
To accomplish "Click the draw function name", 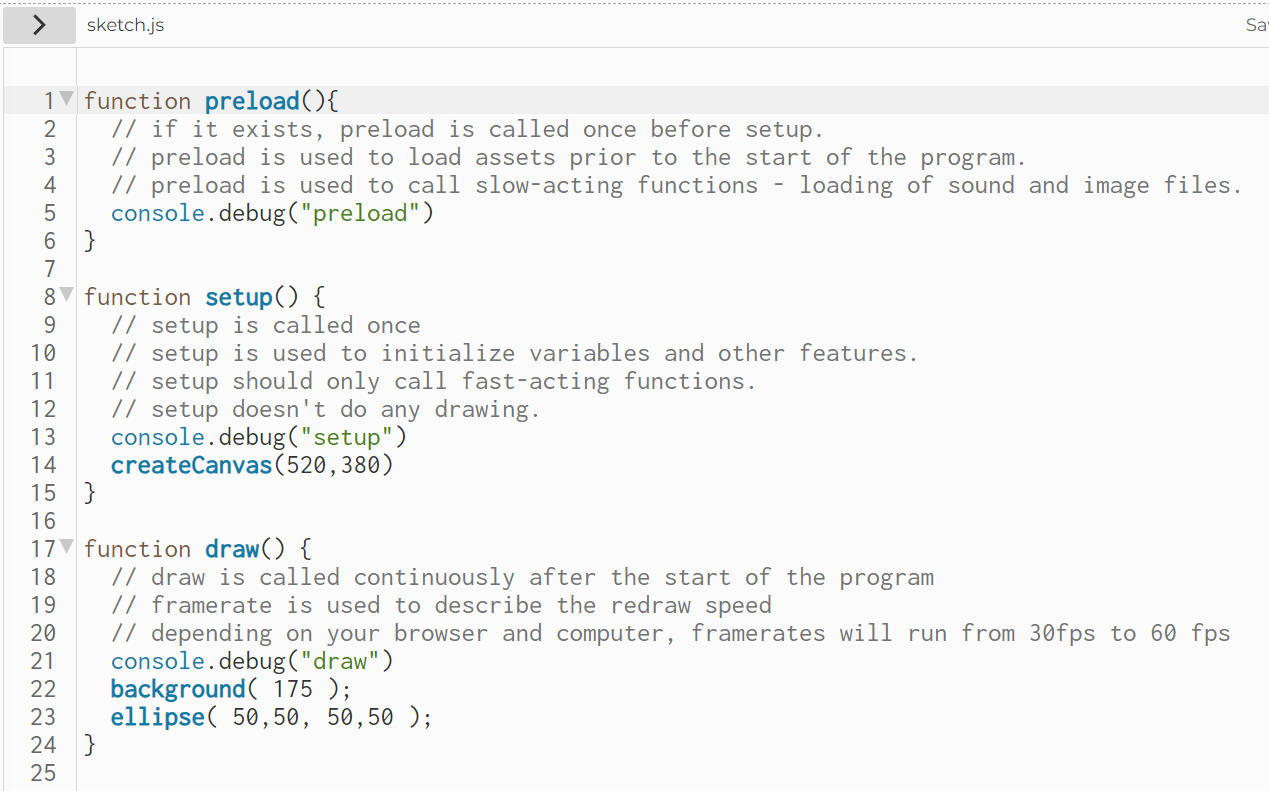I will point(232,549).
